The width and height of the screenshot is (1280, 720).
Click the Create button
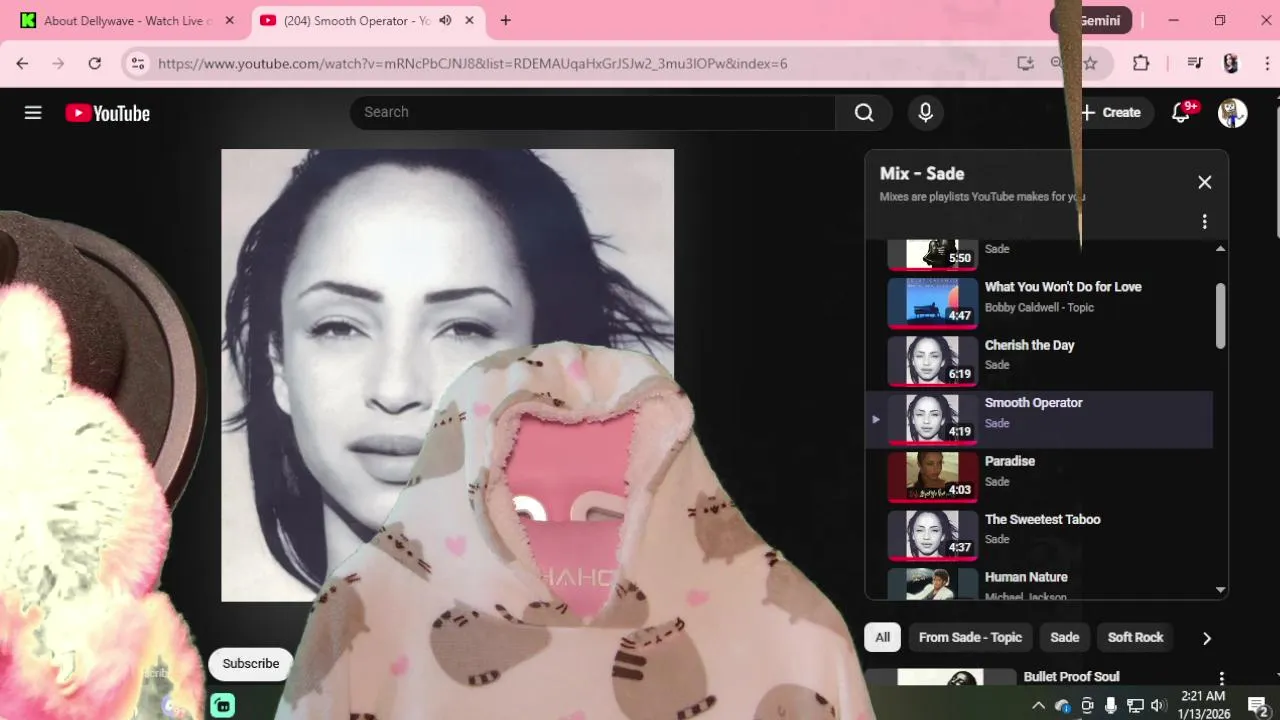(x=1111, y=113)
